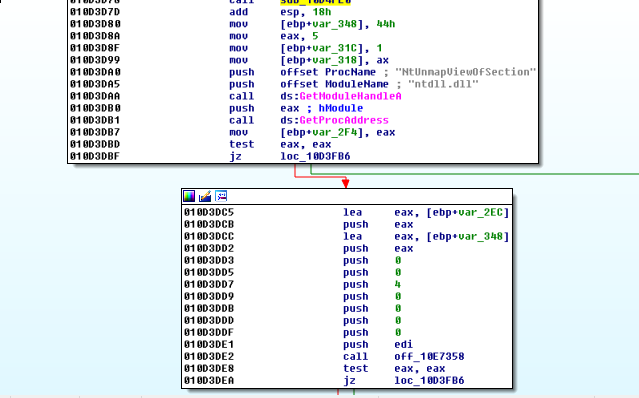Click the group nodes icon in node header
Screen dimensions: 639x398
point(221,196)
